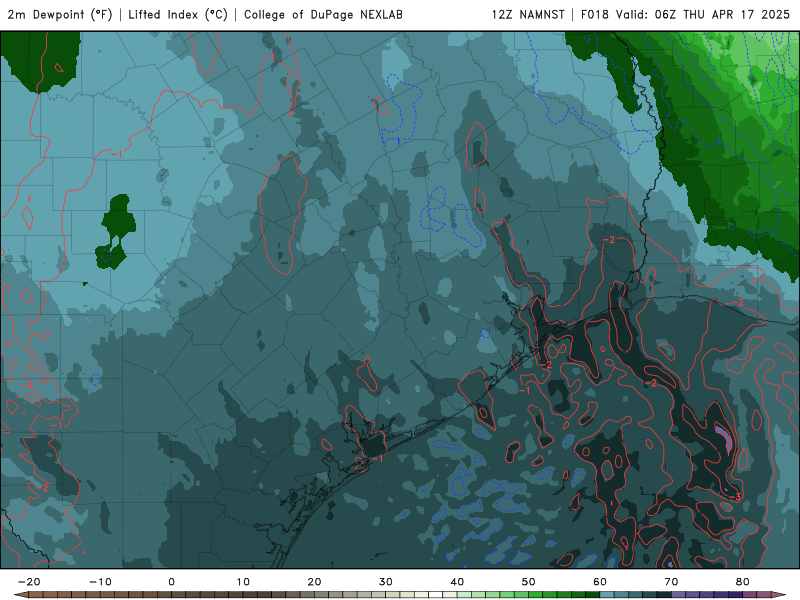Click the colorbar's left arrow end cap
Image resolution: width=800 pixels, height=600 pixels.
pyautogui.click(x=20, y=595)
